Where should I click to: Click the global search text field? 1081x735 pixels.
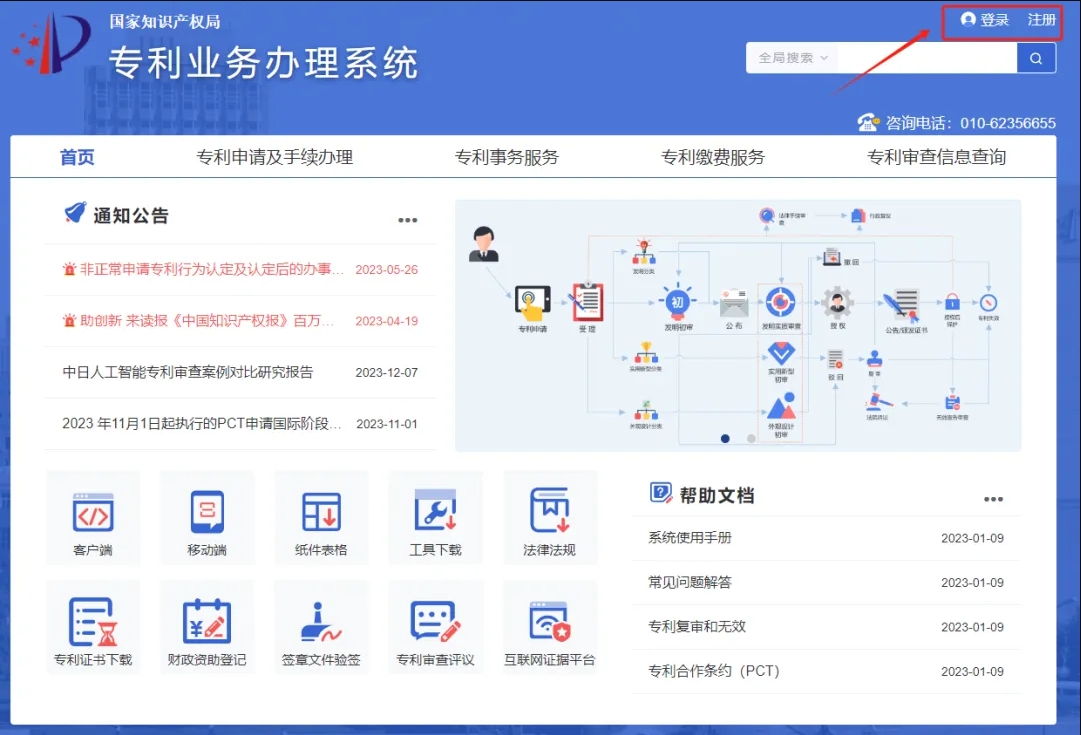[926, 58]
